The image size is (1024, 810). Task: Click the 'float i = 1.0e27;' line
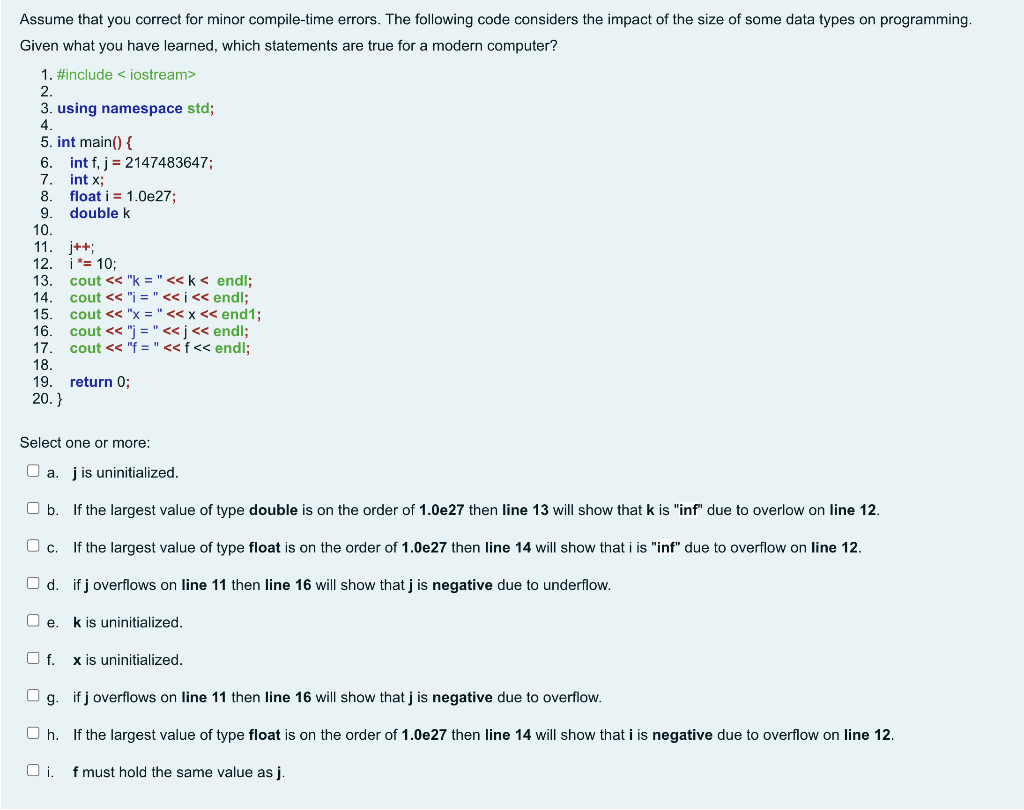[x=124, y=196]
